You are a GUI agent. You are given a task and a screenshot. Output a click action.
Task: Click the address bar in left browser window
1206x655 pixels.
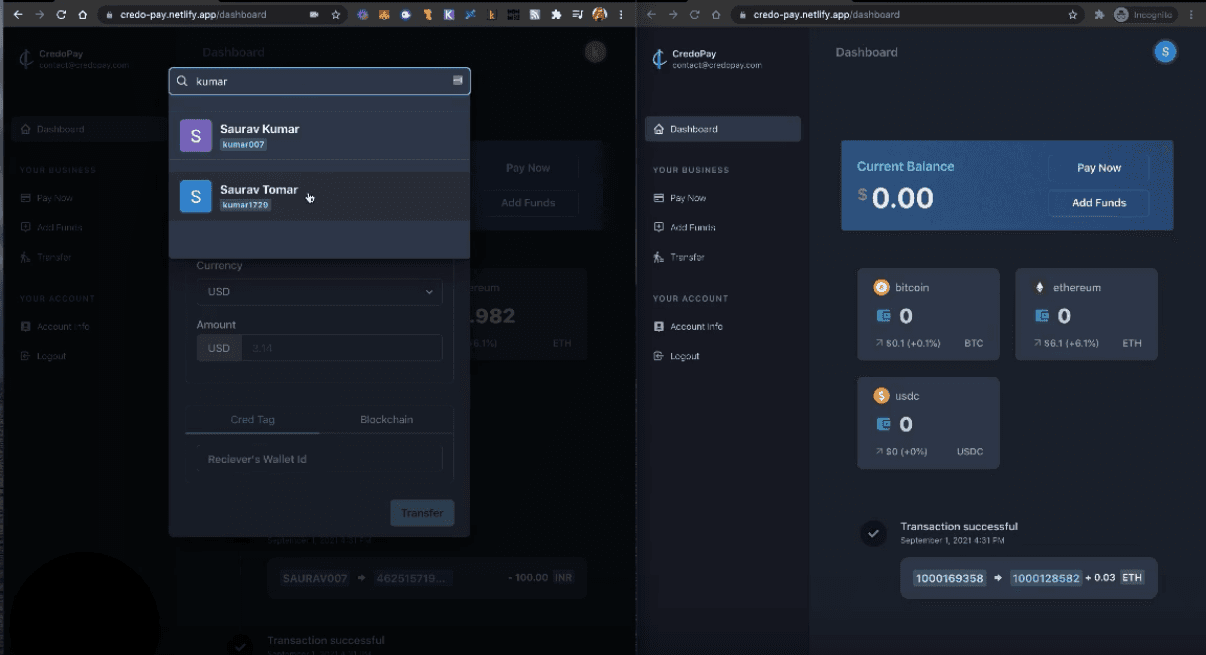click(223, 15)
